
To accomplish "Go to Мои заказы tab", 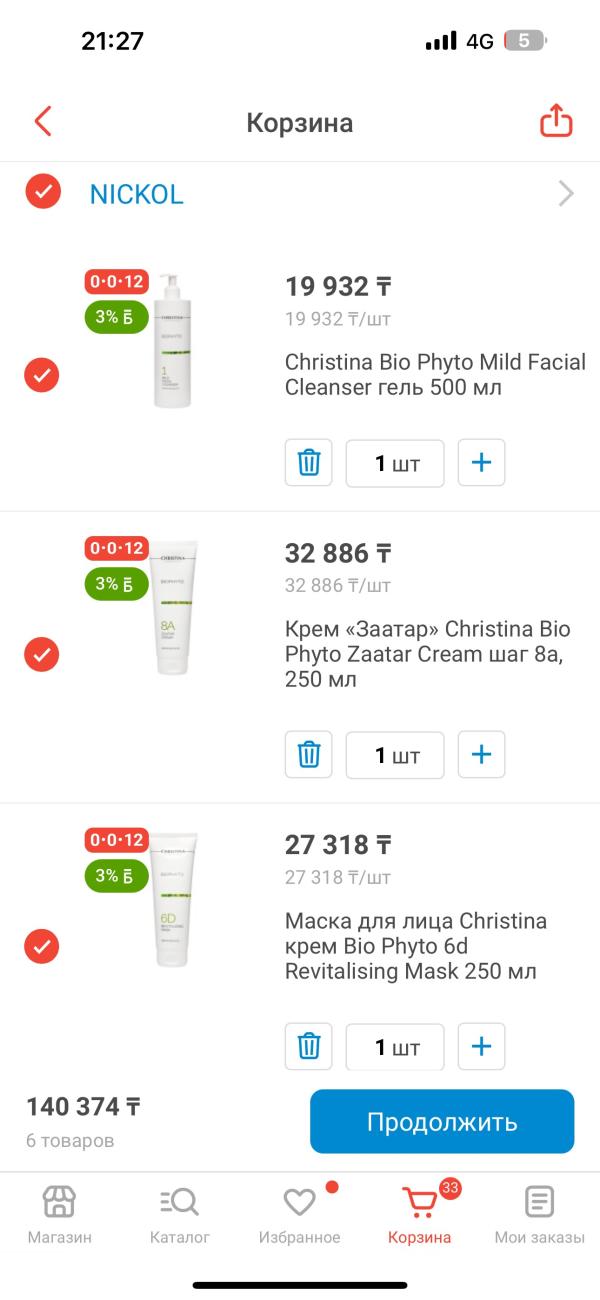I will 539,1214.
